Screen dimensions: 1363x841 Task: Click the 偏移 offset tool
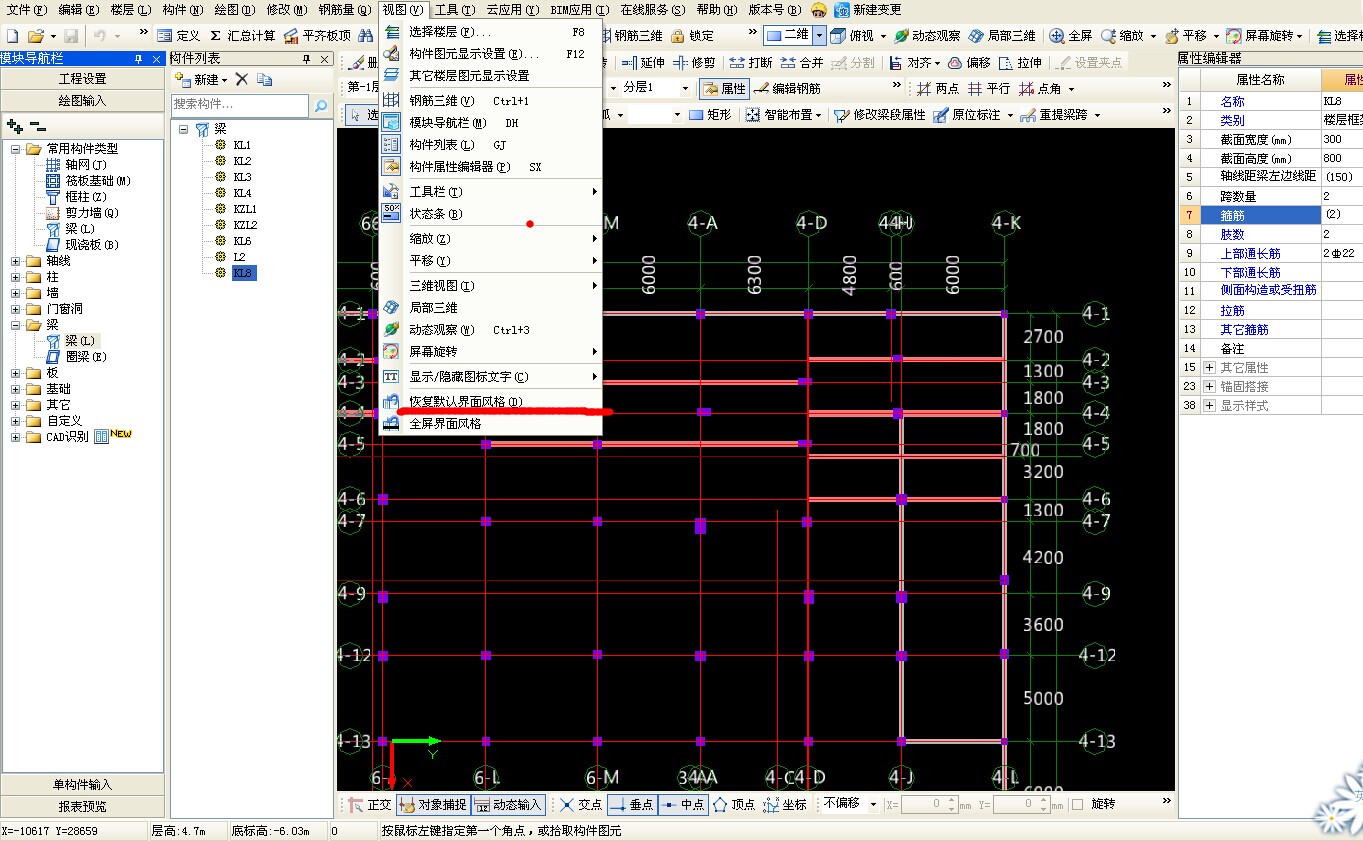(969, 62)
